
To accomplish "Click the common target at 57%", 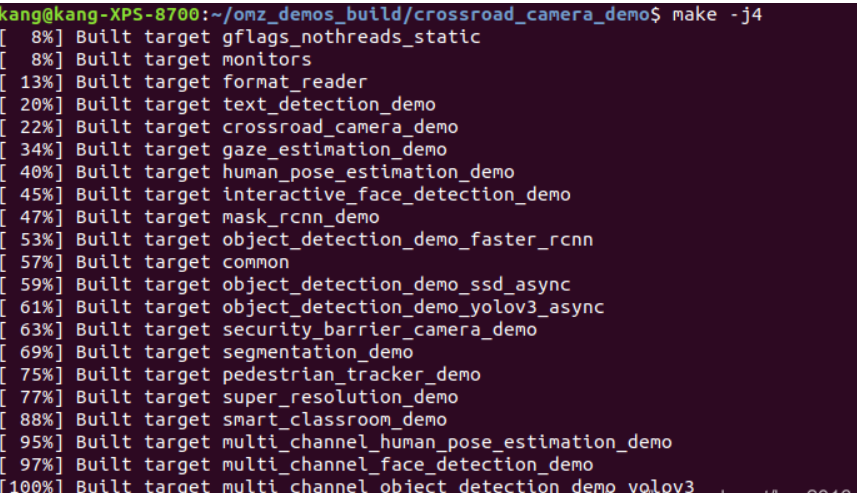I will [255, 262].
